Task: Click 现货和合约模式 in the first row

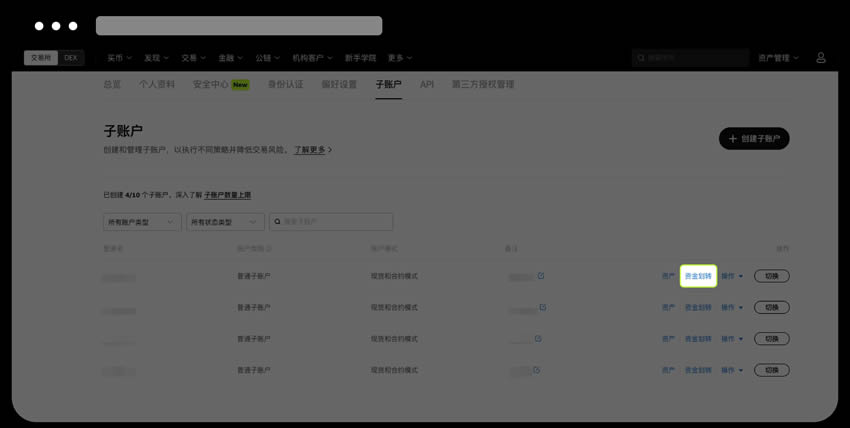Action: point(394,276)
